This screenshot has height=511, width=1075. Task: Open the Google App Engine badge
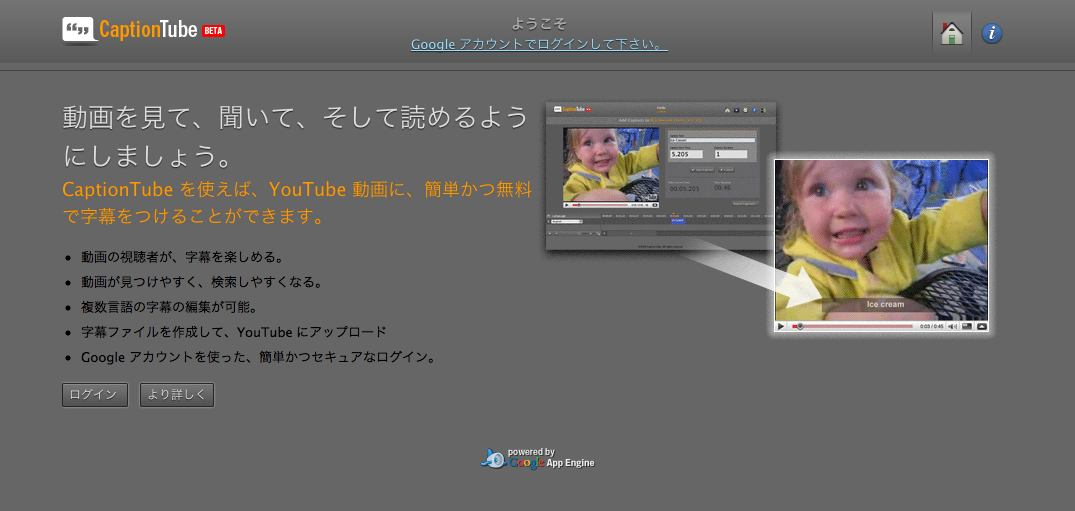click(x=538, y=459)
